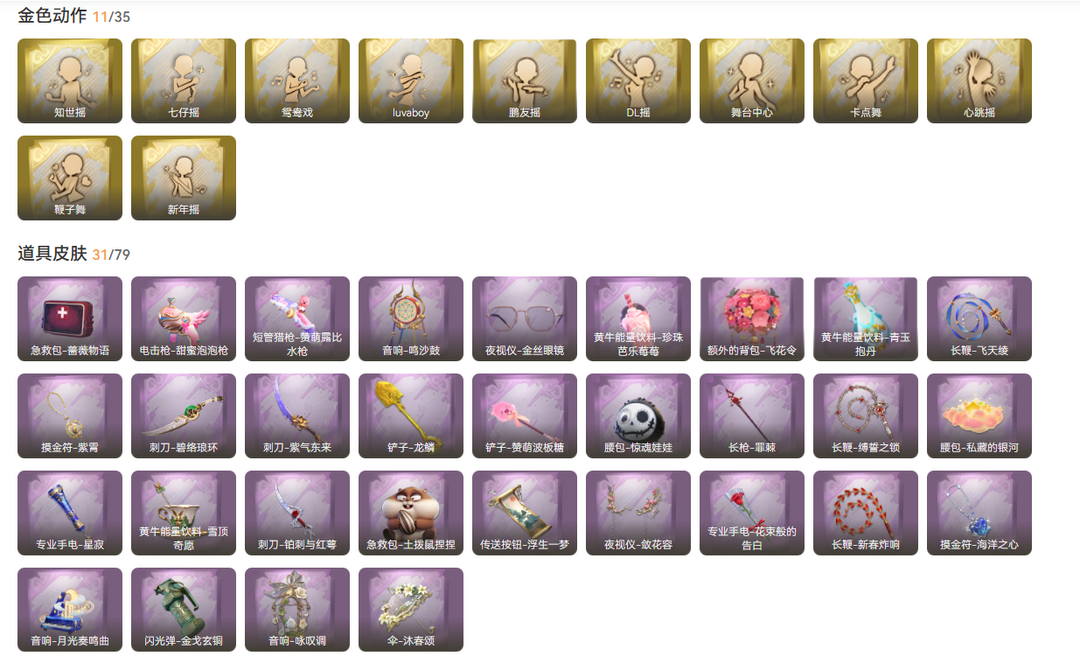Viewport: 1080px width, 656px height.
Task: Select the 急救包-土拨鼠捏捏 hamster skin
Action: coord(411,513)
